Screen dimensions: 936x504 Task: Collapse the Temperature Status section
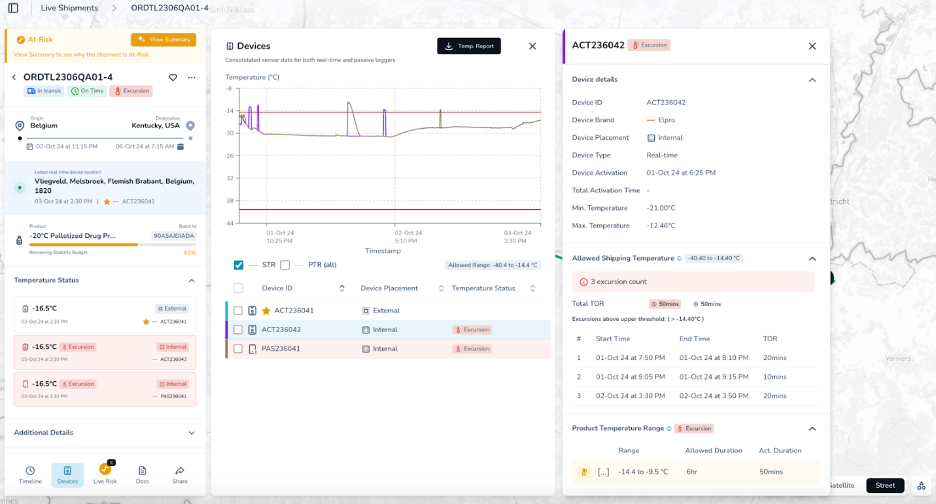click(x=192, y=280)
